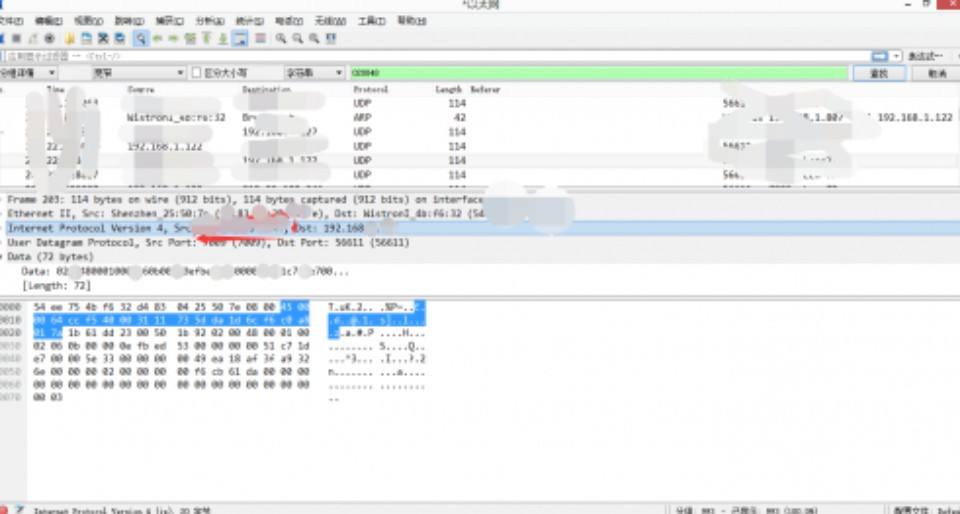Restart the current capture icon

pyautogui.click(x=33, y=39)
